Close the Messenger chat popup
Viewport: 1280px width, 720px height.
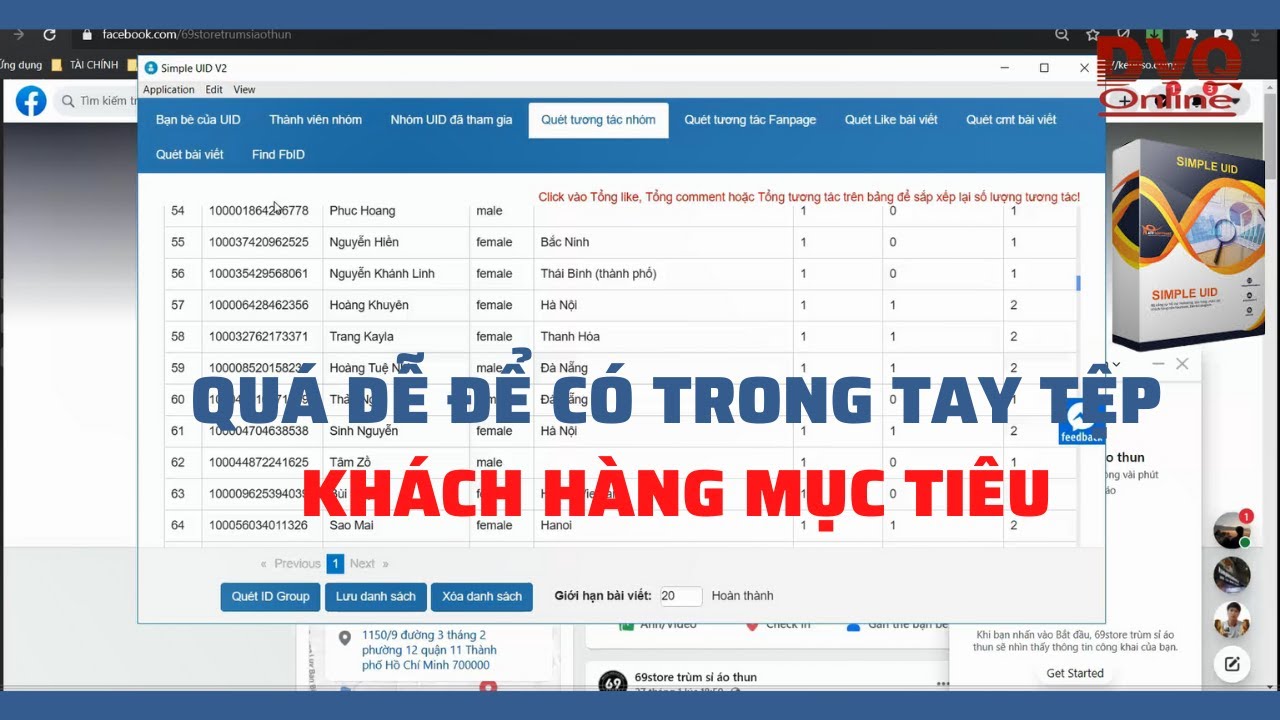click(x=1182, y=364)
